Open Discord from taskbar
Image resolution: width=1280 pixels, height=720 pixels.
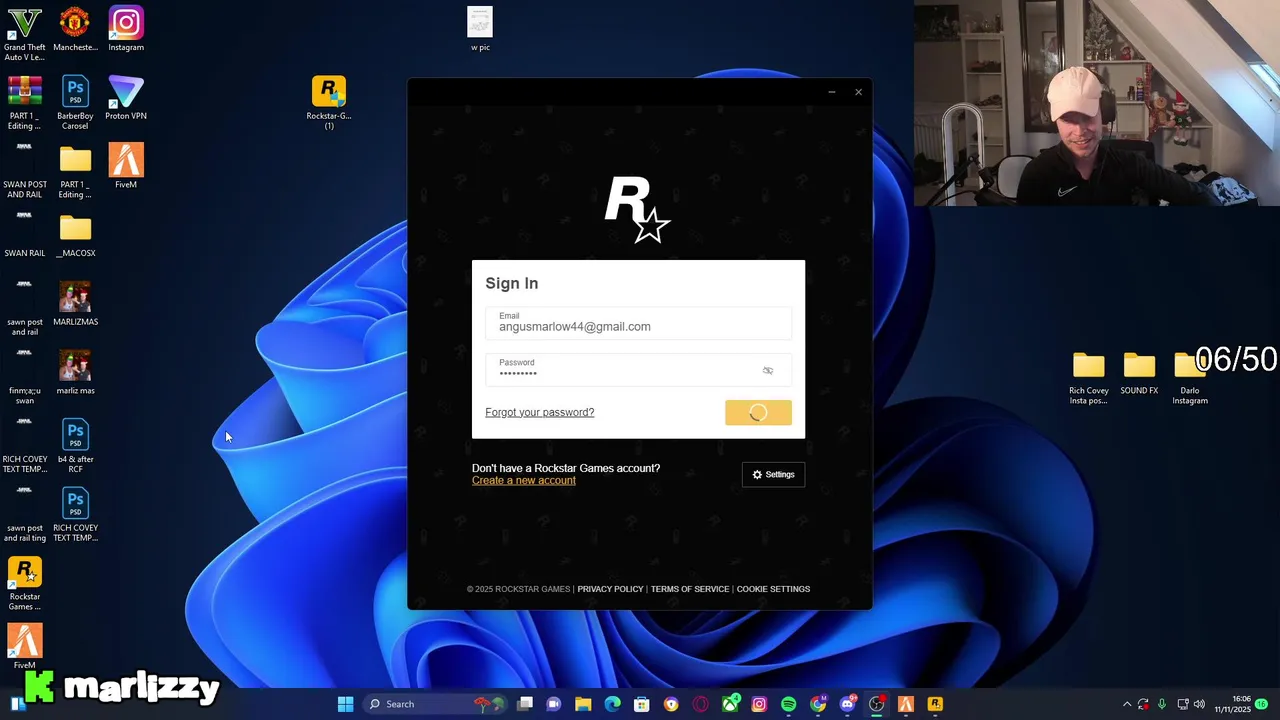(847, 704)
